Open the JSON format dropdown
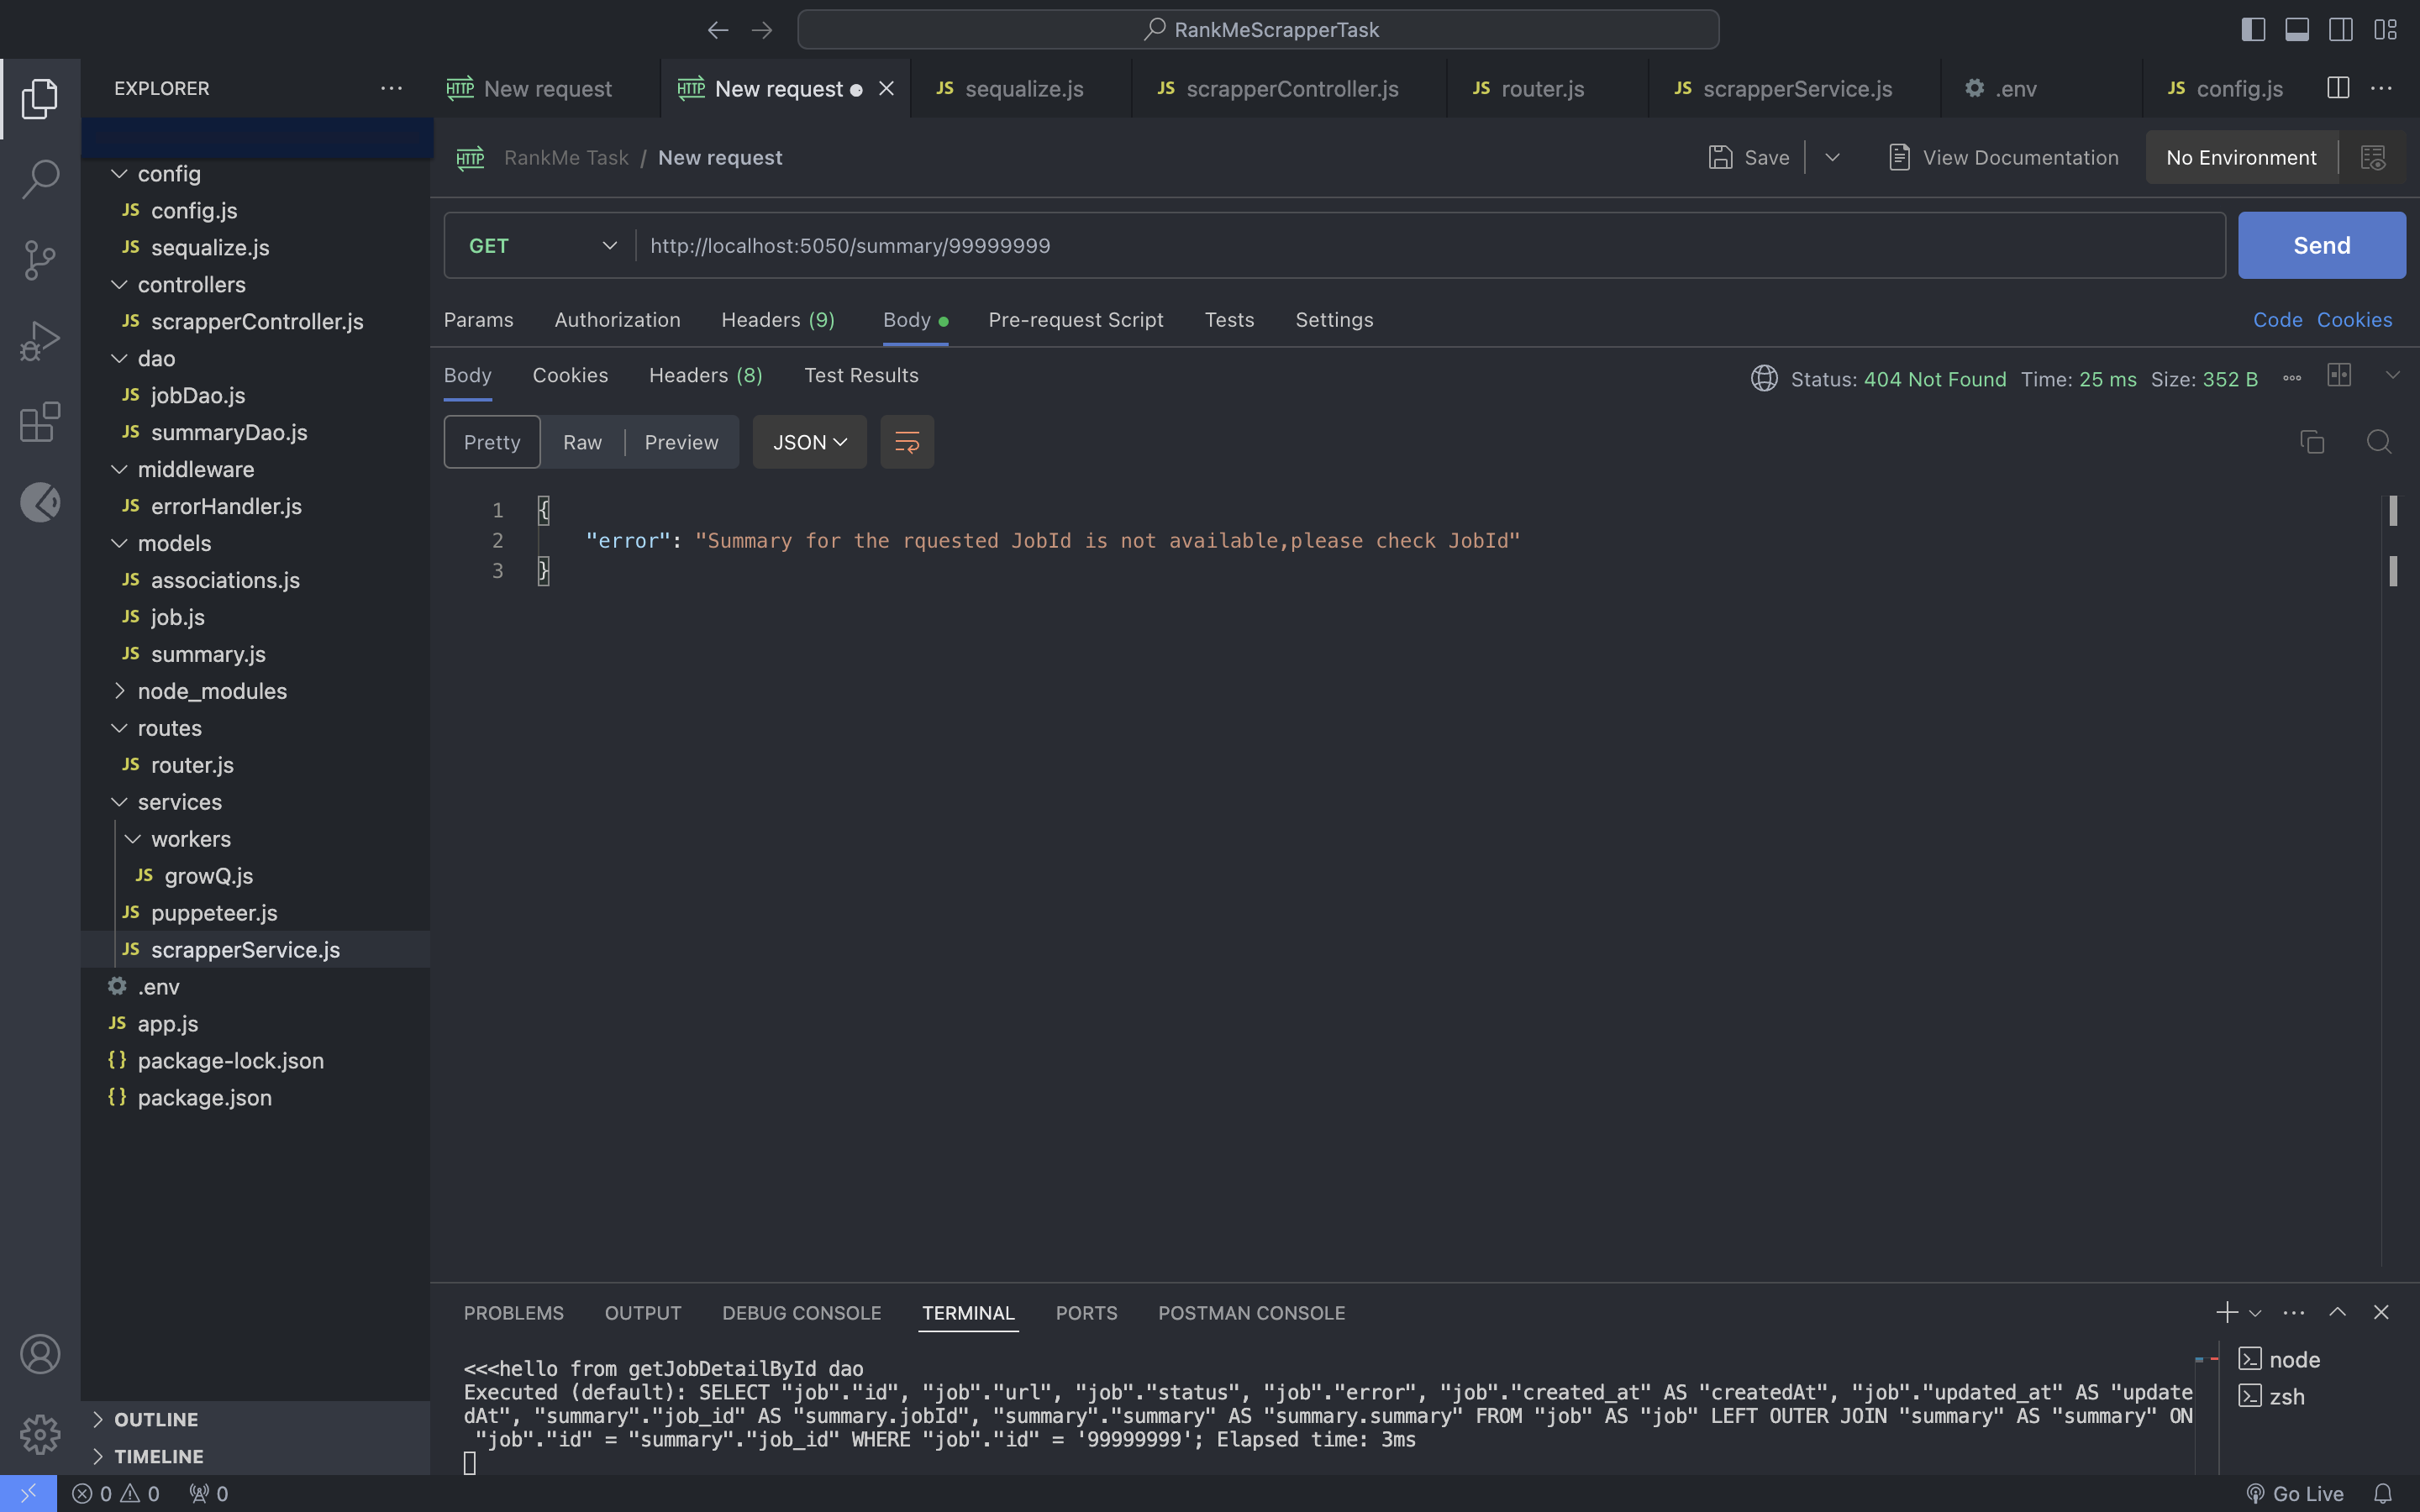The width and height of the screenshot is (2420, 1512). point(809,442)
